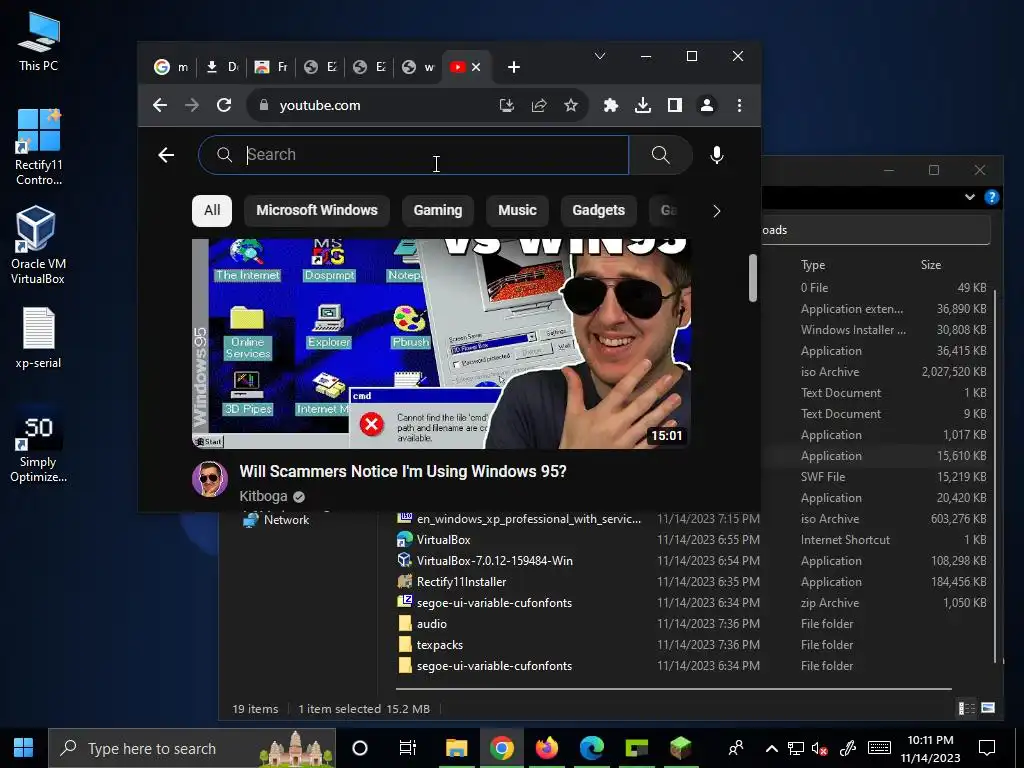This screenshot has width=1024, height=768.
Task: Open Microsoft Edge from taskbar
Action: click(592, 748)
